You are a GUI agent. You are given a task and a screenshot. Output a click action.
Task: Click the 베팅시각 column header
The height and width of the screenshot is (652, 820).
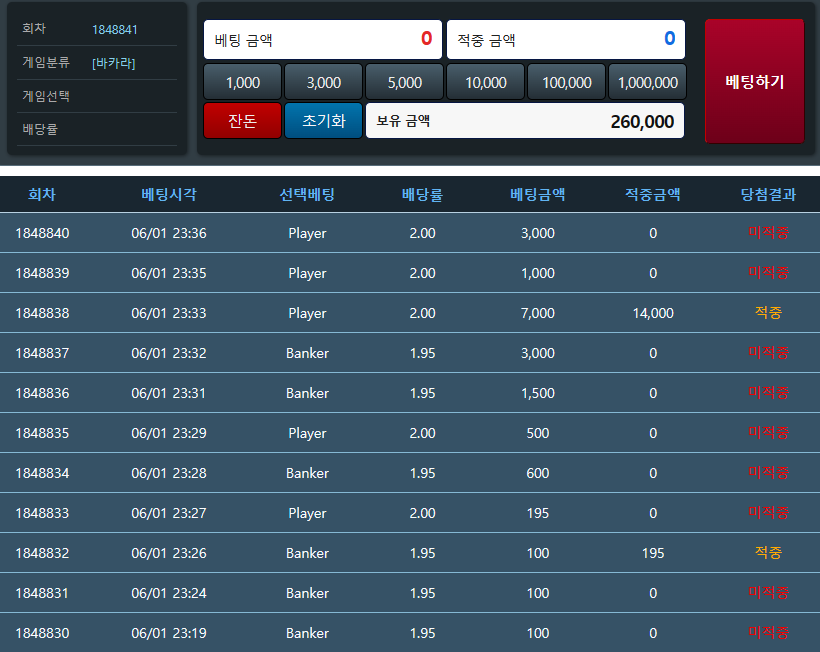click(169, 195)
